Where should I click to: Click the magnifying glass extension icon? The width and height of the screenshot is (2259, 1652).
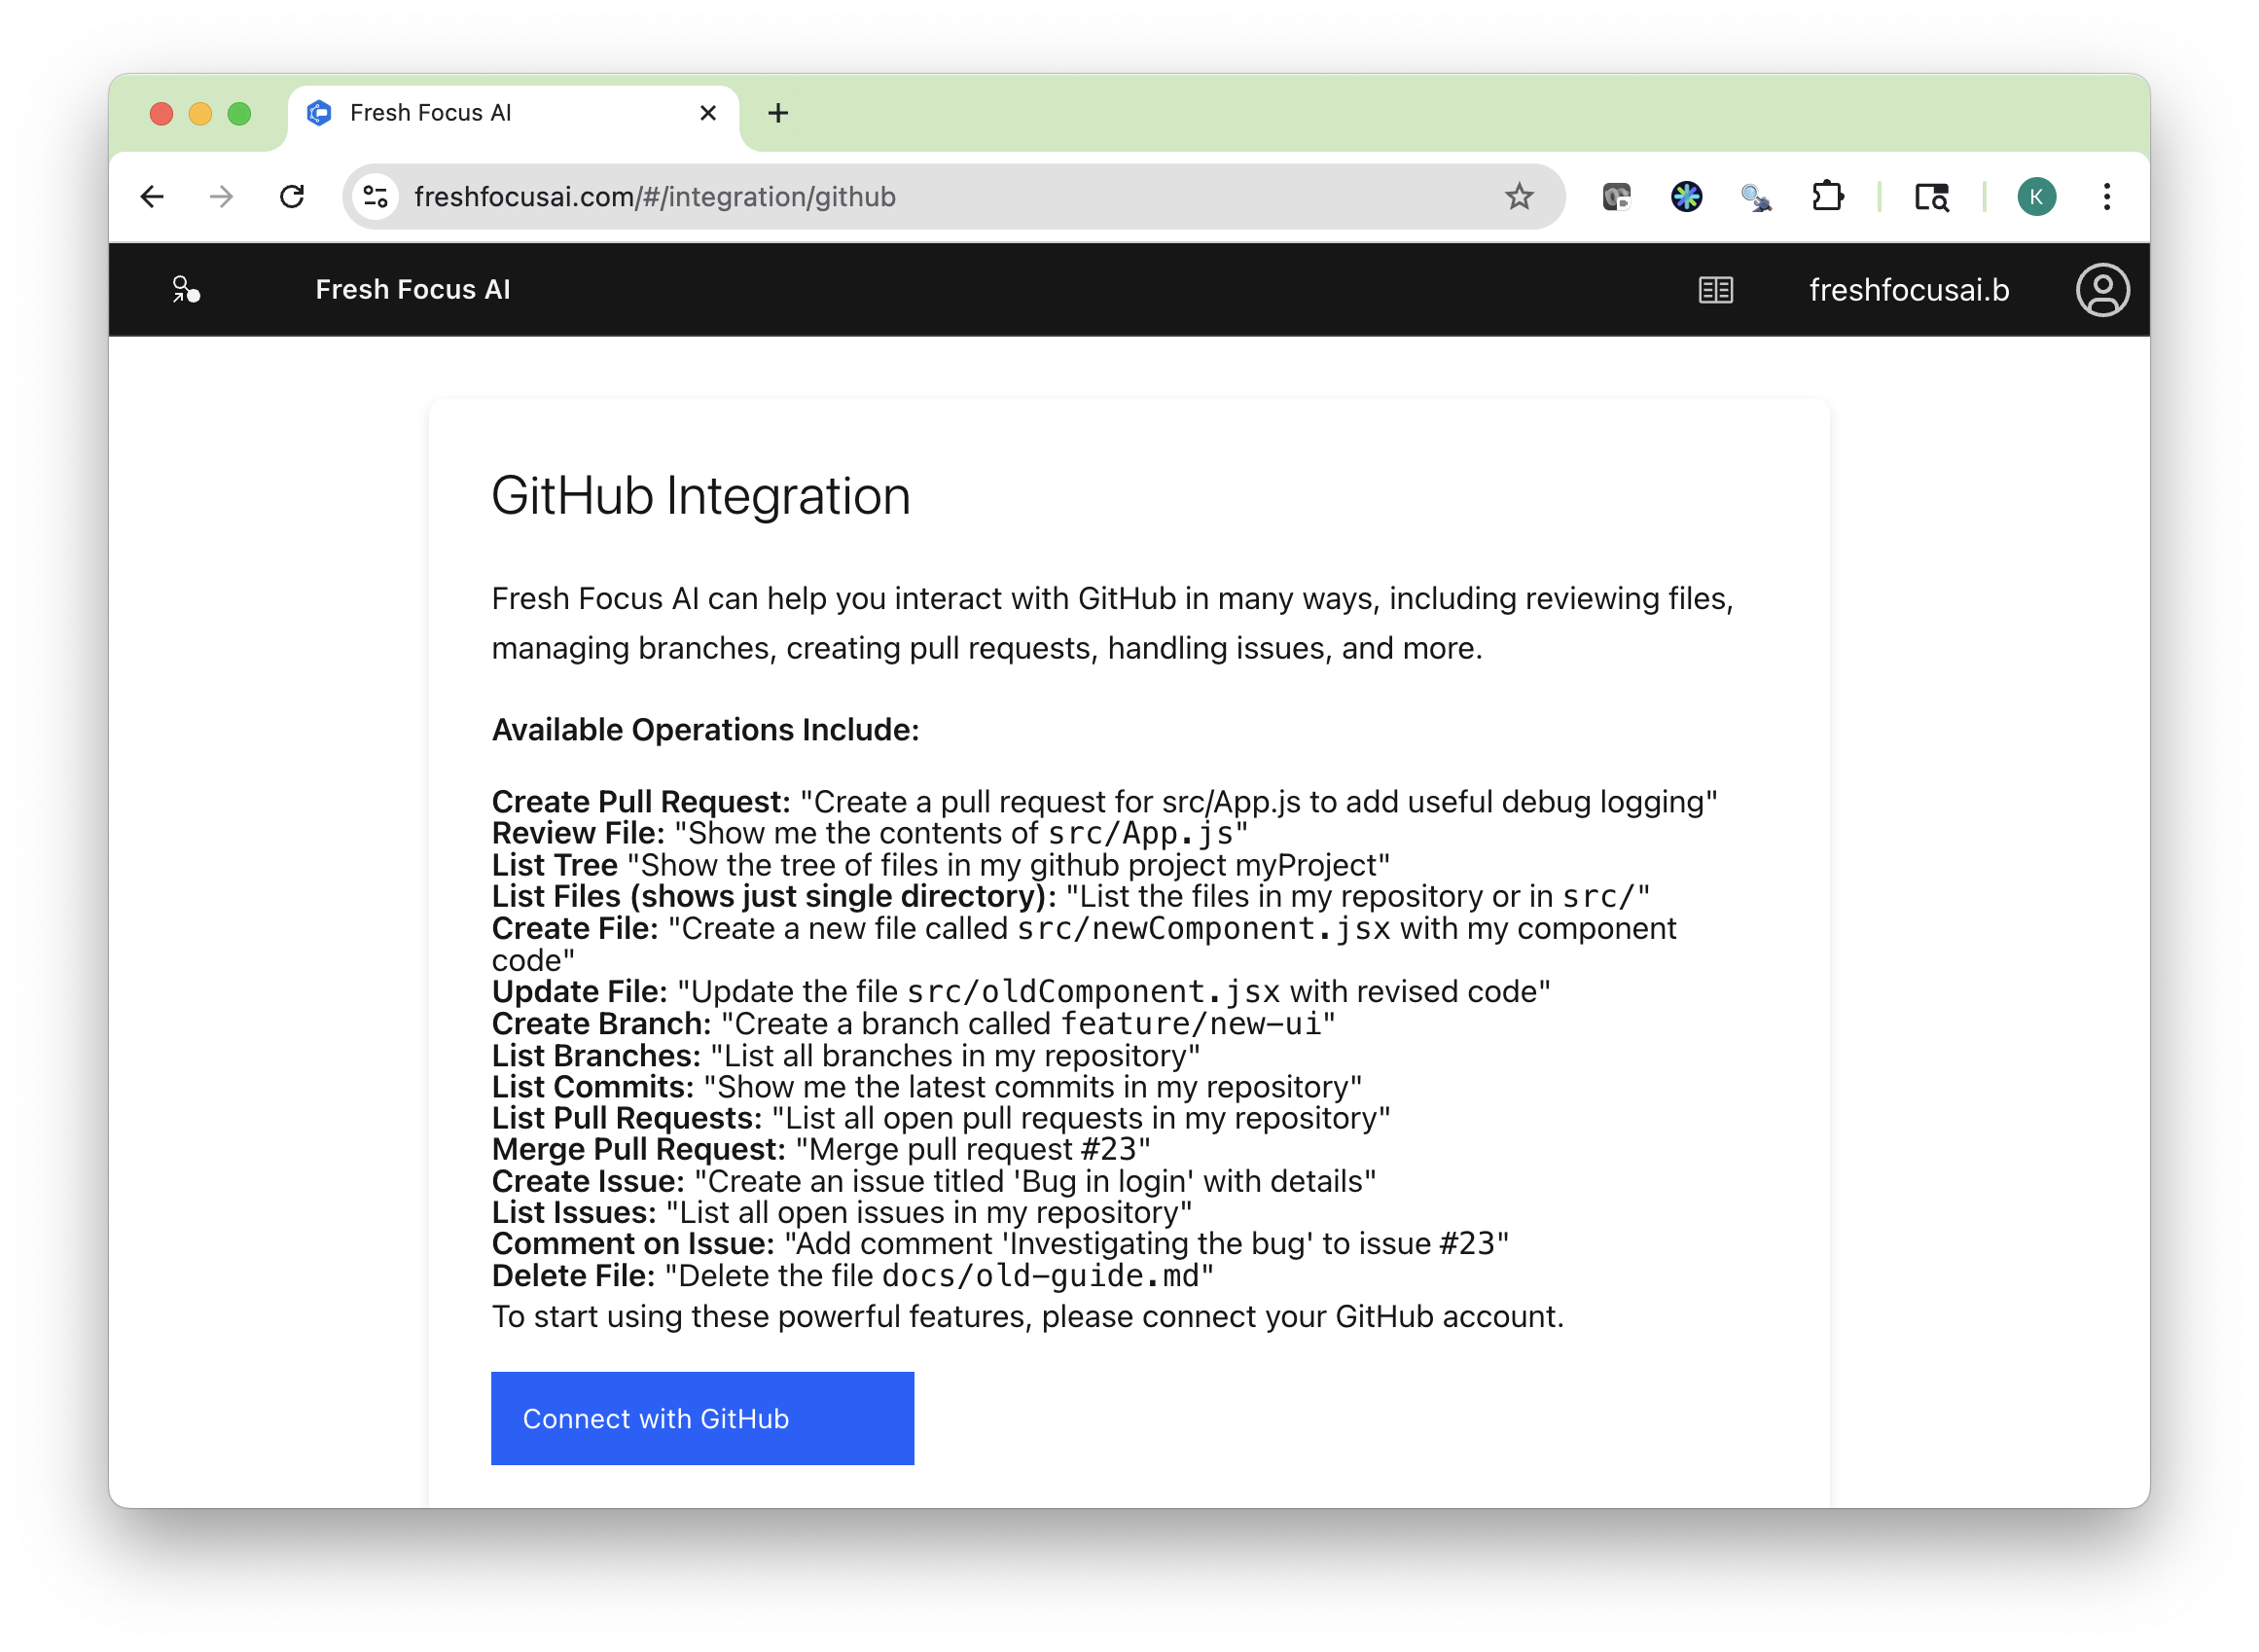pyautogui.click(x=1757, y=196)
